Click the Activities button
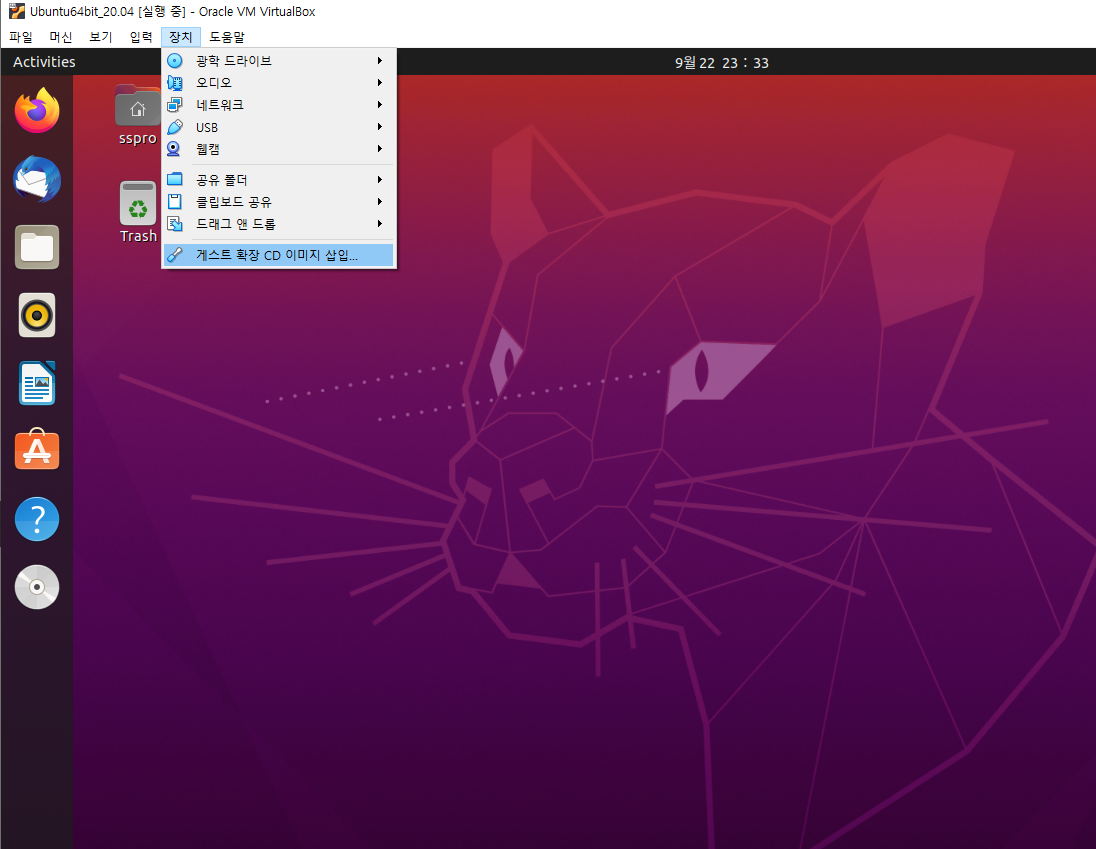 [44, 61]
